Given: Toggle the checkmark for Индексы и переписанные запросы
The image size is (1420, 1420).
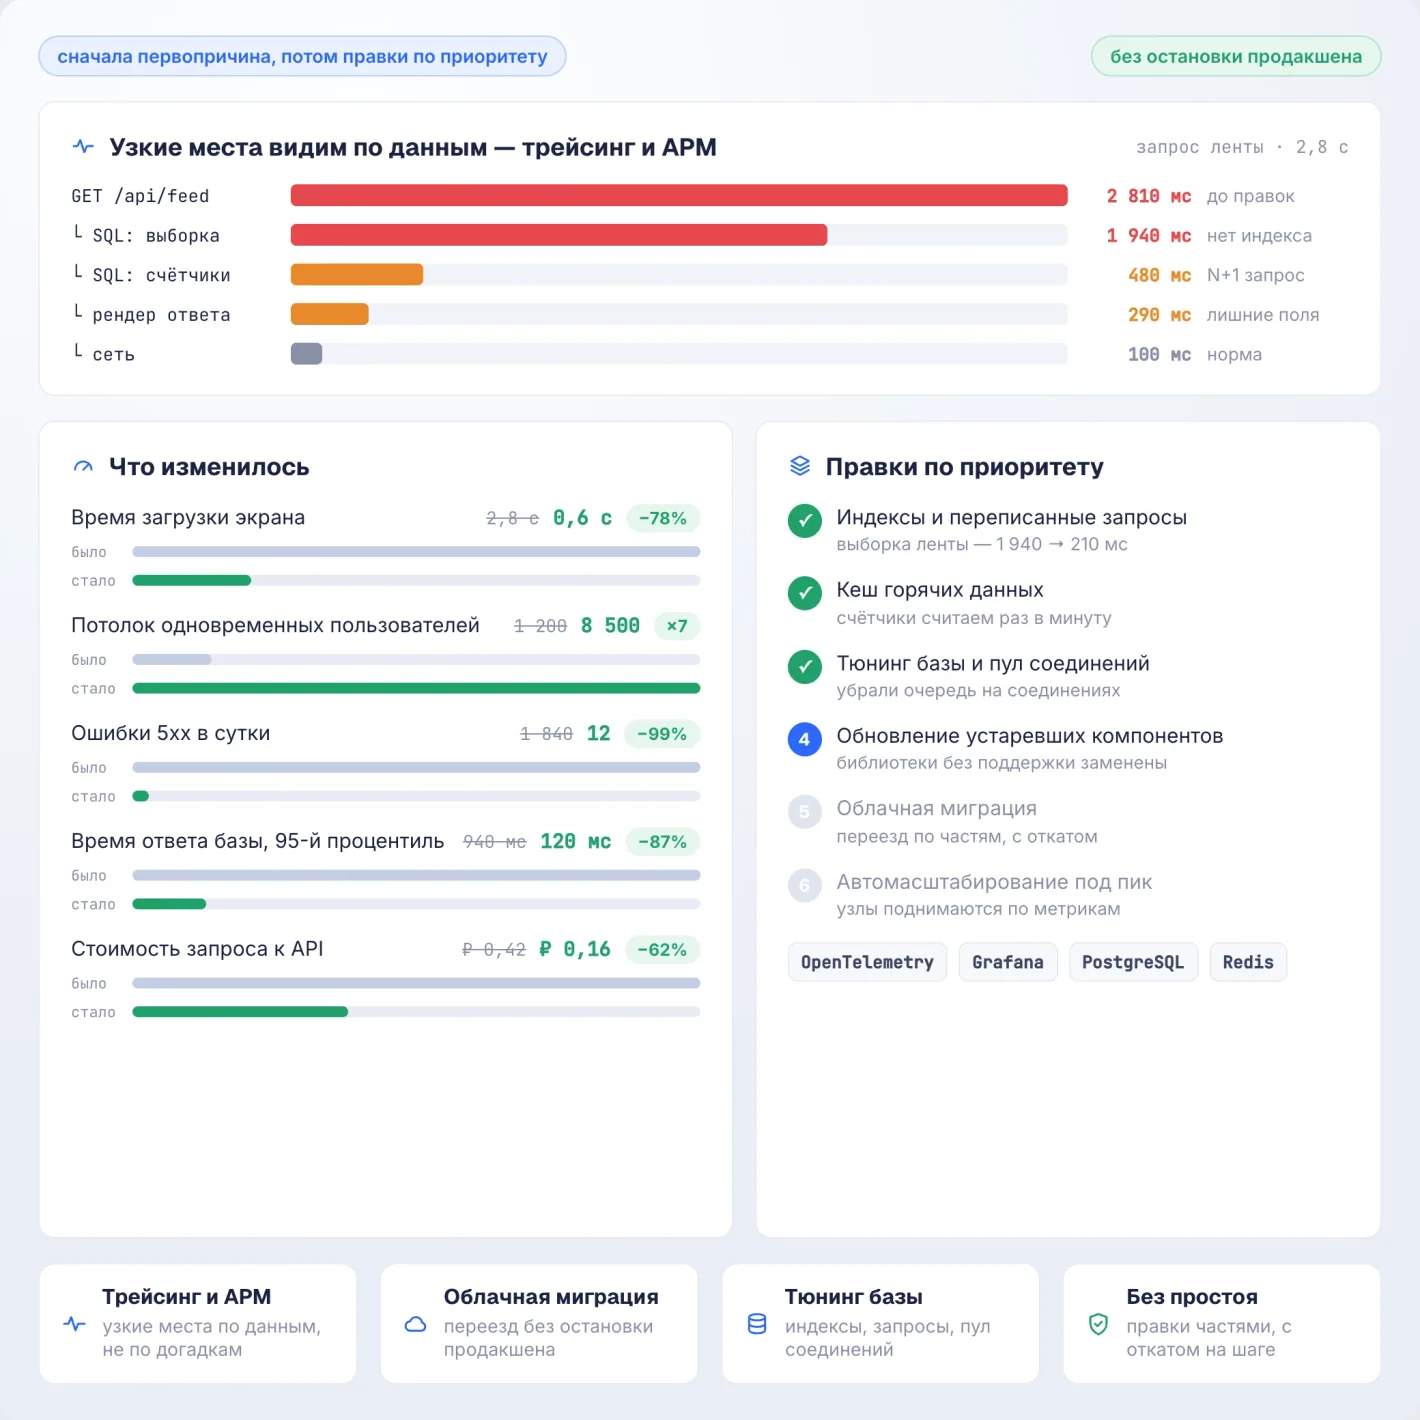Looking at the screenshot, I should (x=805, y=521).
